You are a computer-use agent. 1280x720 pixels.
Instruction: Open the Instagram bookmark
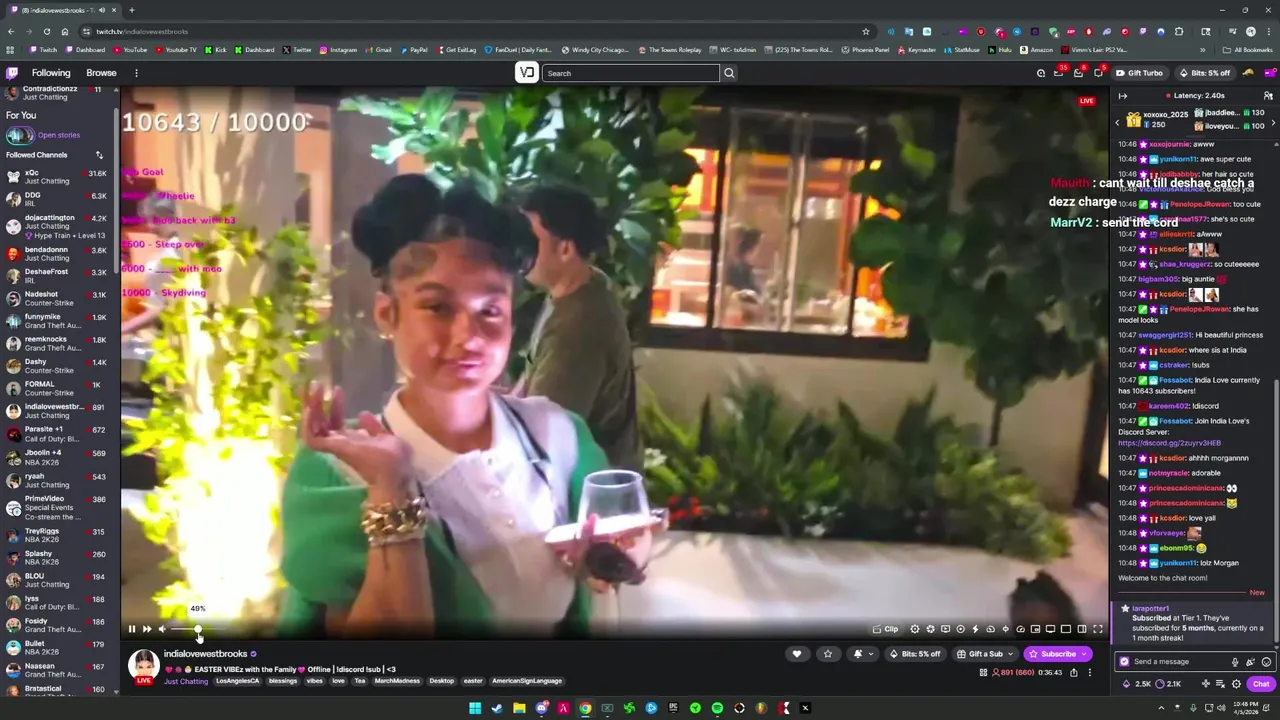(338, 50)
